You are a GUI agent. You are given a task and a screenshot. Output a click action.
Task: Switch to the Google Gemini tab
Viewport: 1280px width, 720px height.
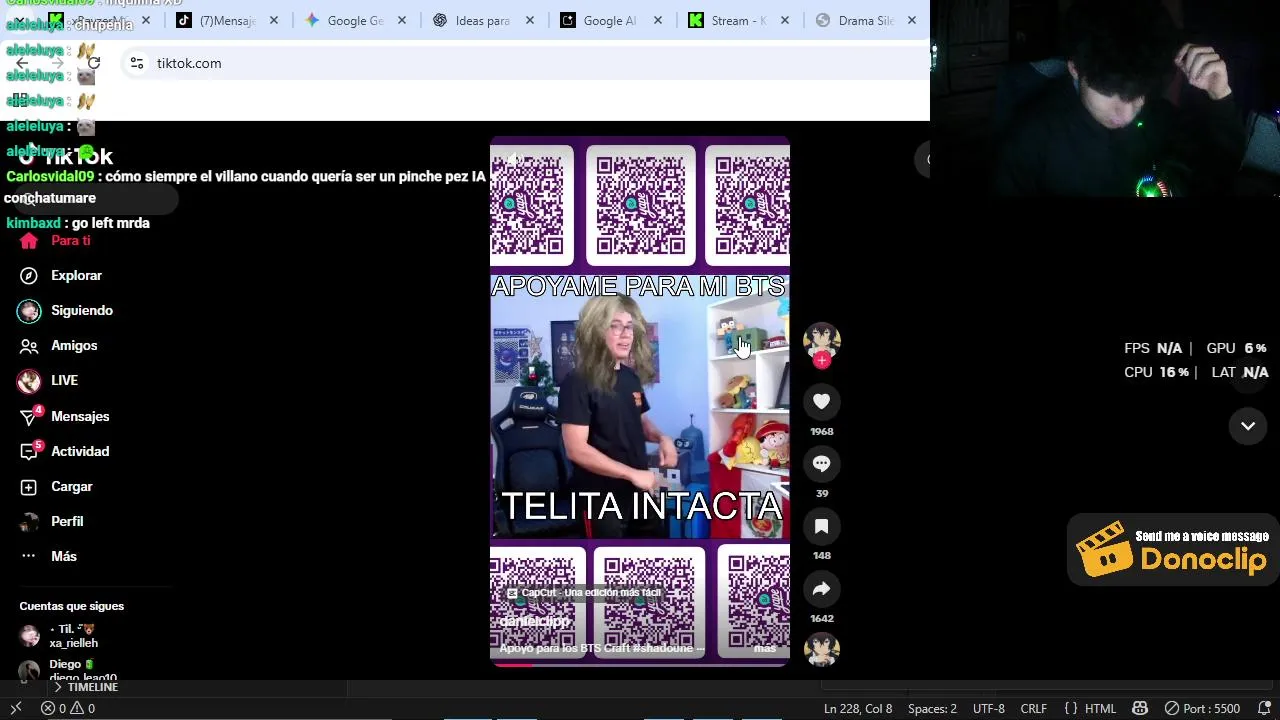(355, 21)
